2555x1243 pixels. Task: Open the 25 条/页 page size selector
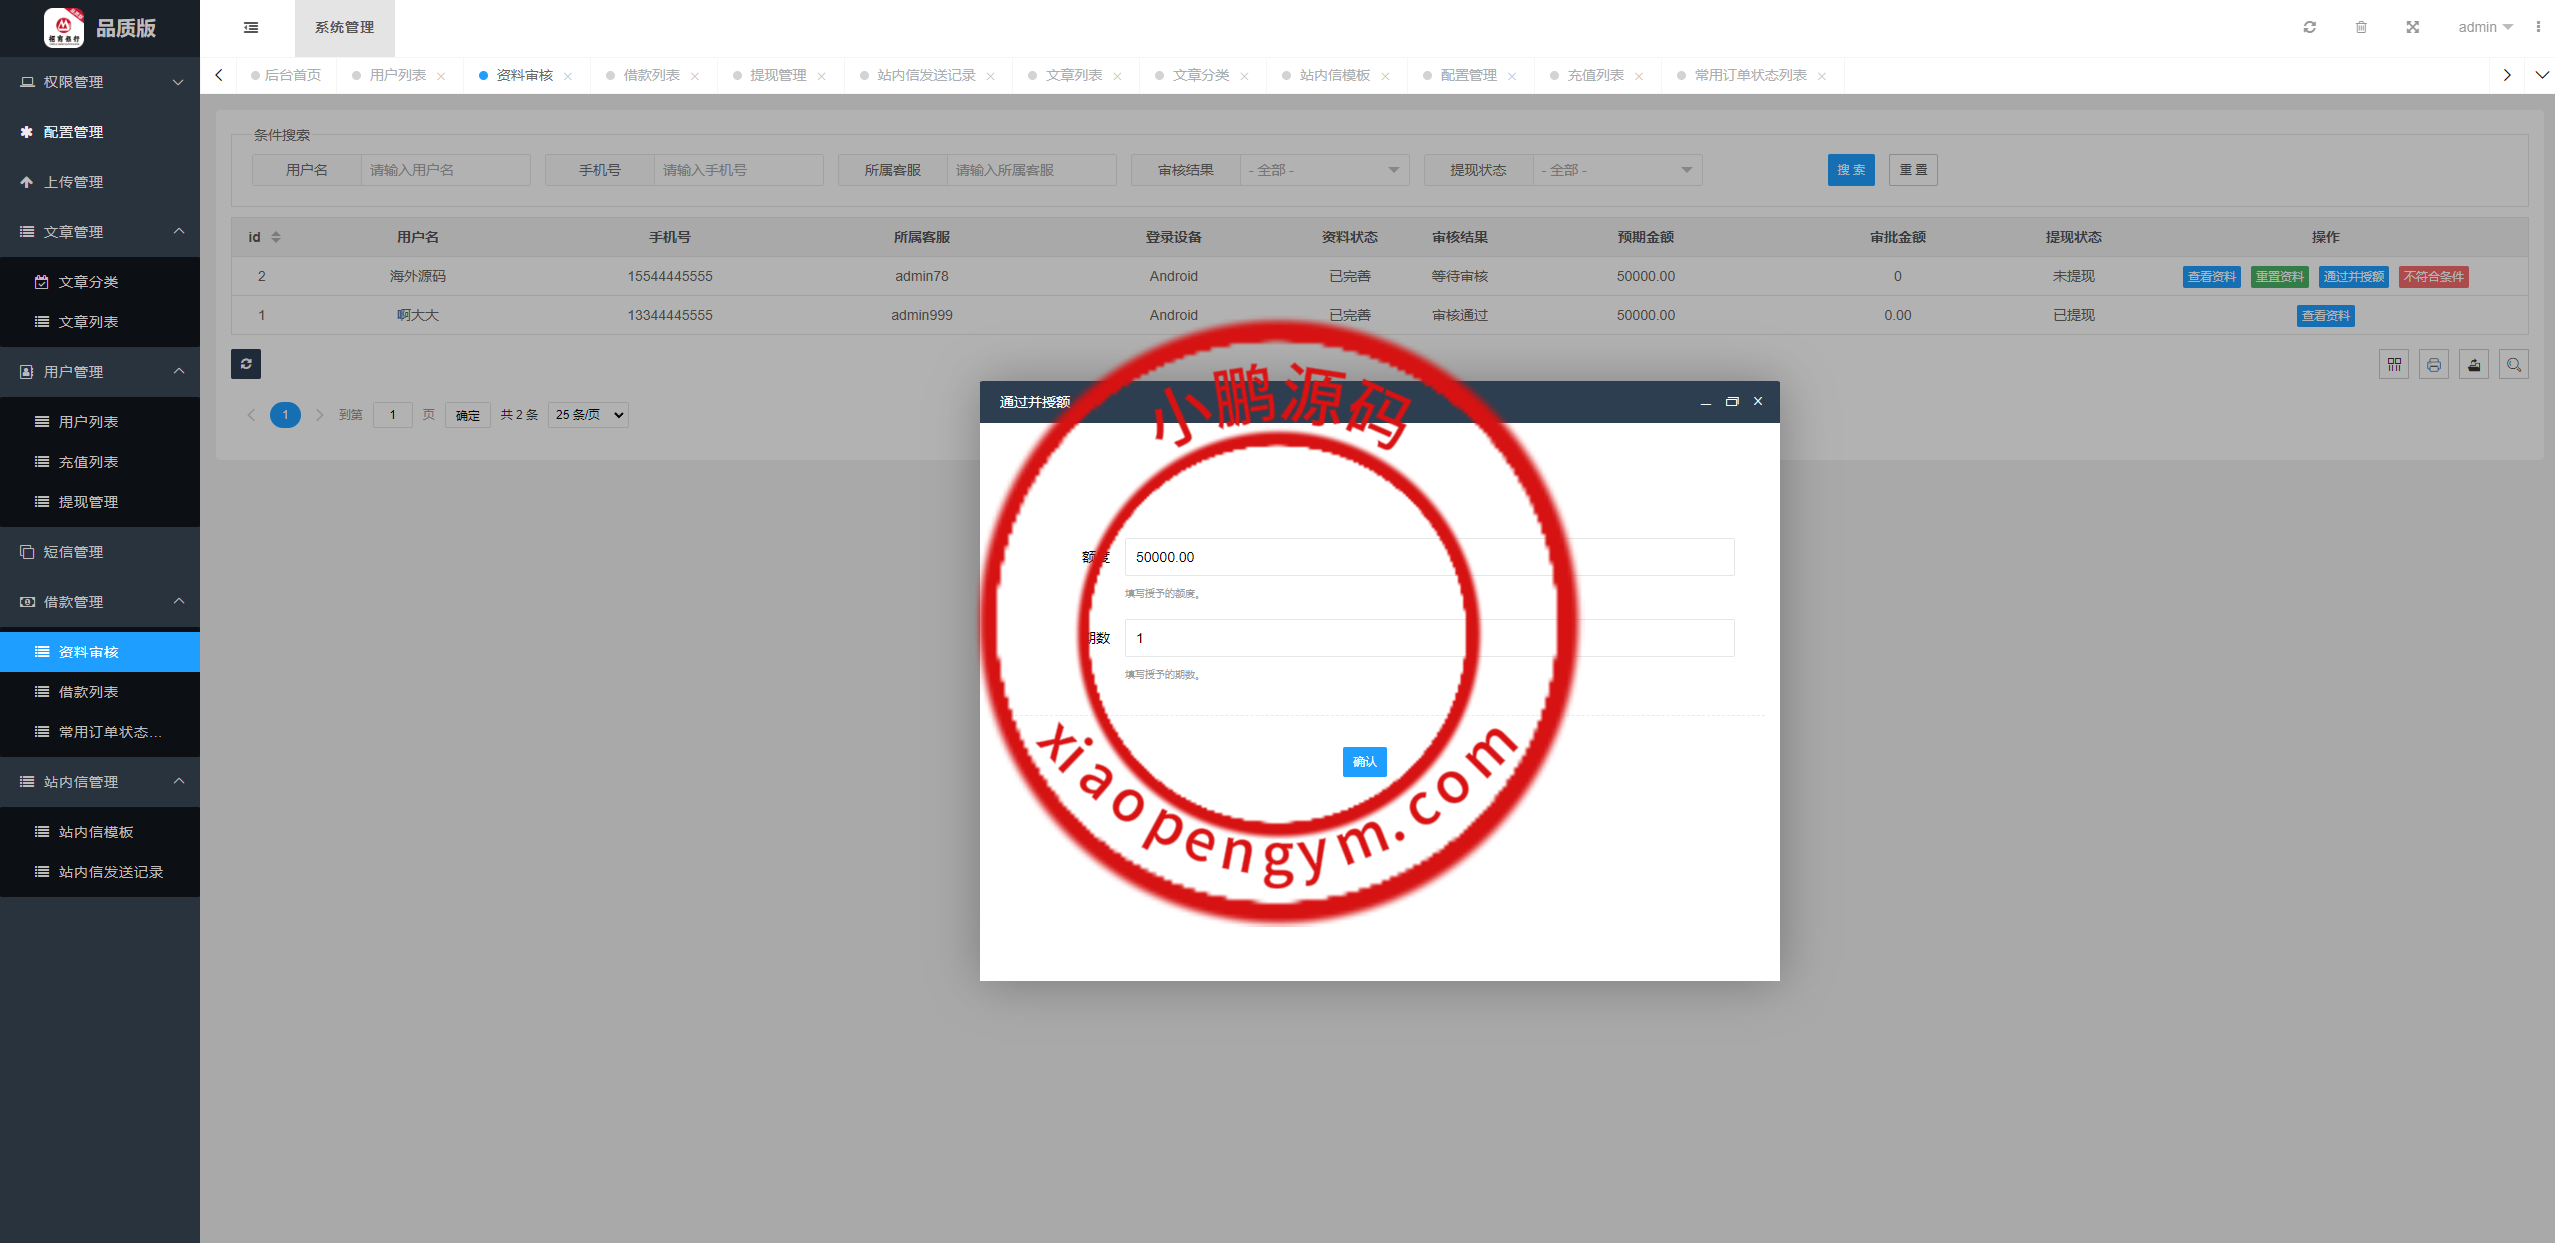tap(588, 415)
